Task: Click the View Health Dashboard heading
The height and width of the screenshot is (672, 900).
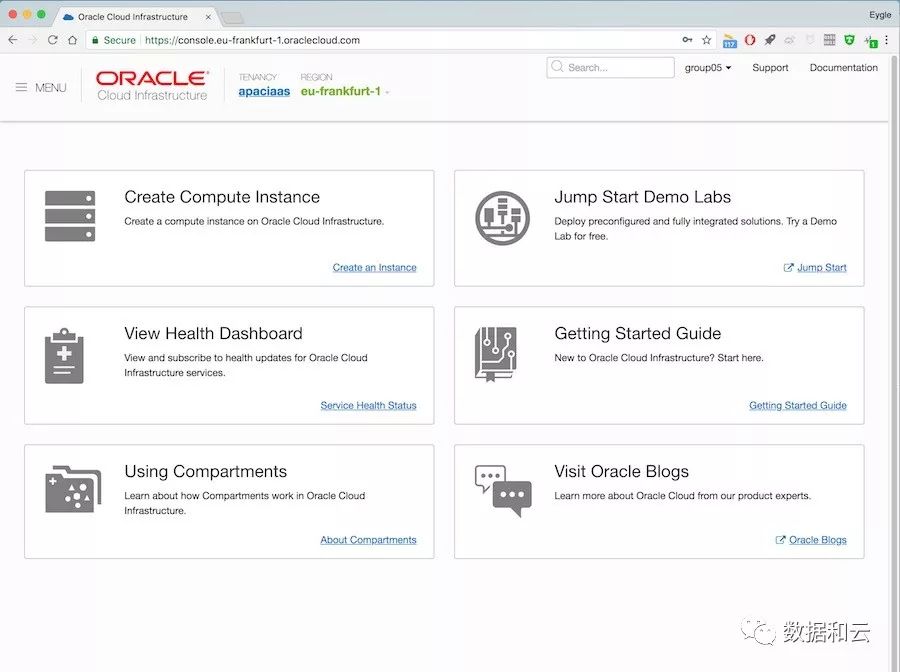Action: (213, 333)
